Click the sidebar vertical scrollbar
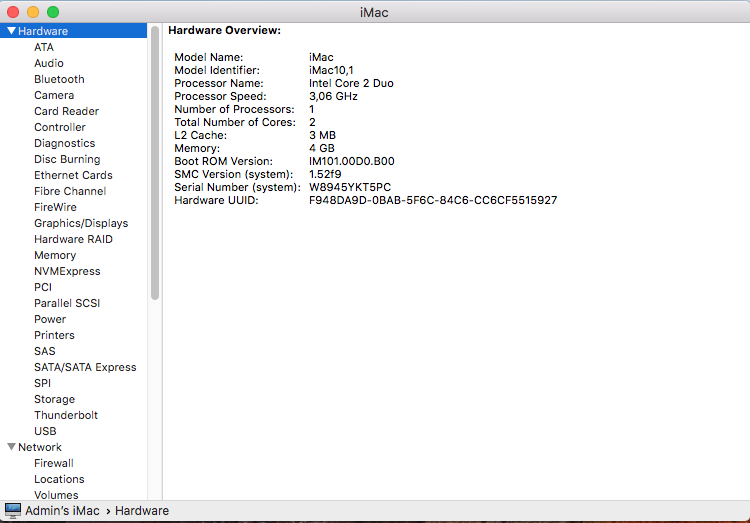 [x=155, y=160]
